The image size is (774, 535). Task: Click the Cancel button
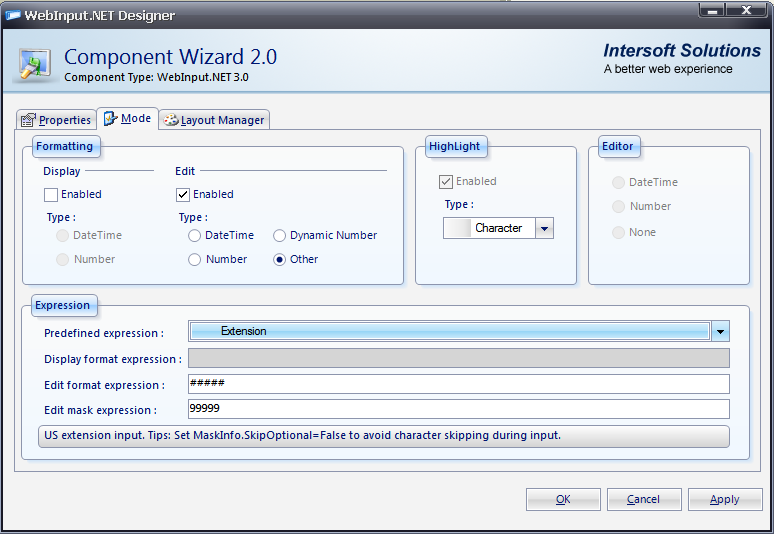coord(643,500)
